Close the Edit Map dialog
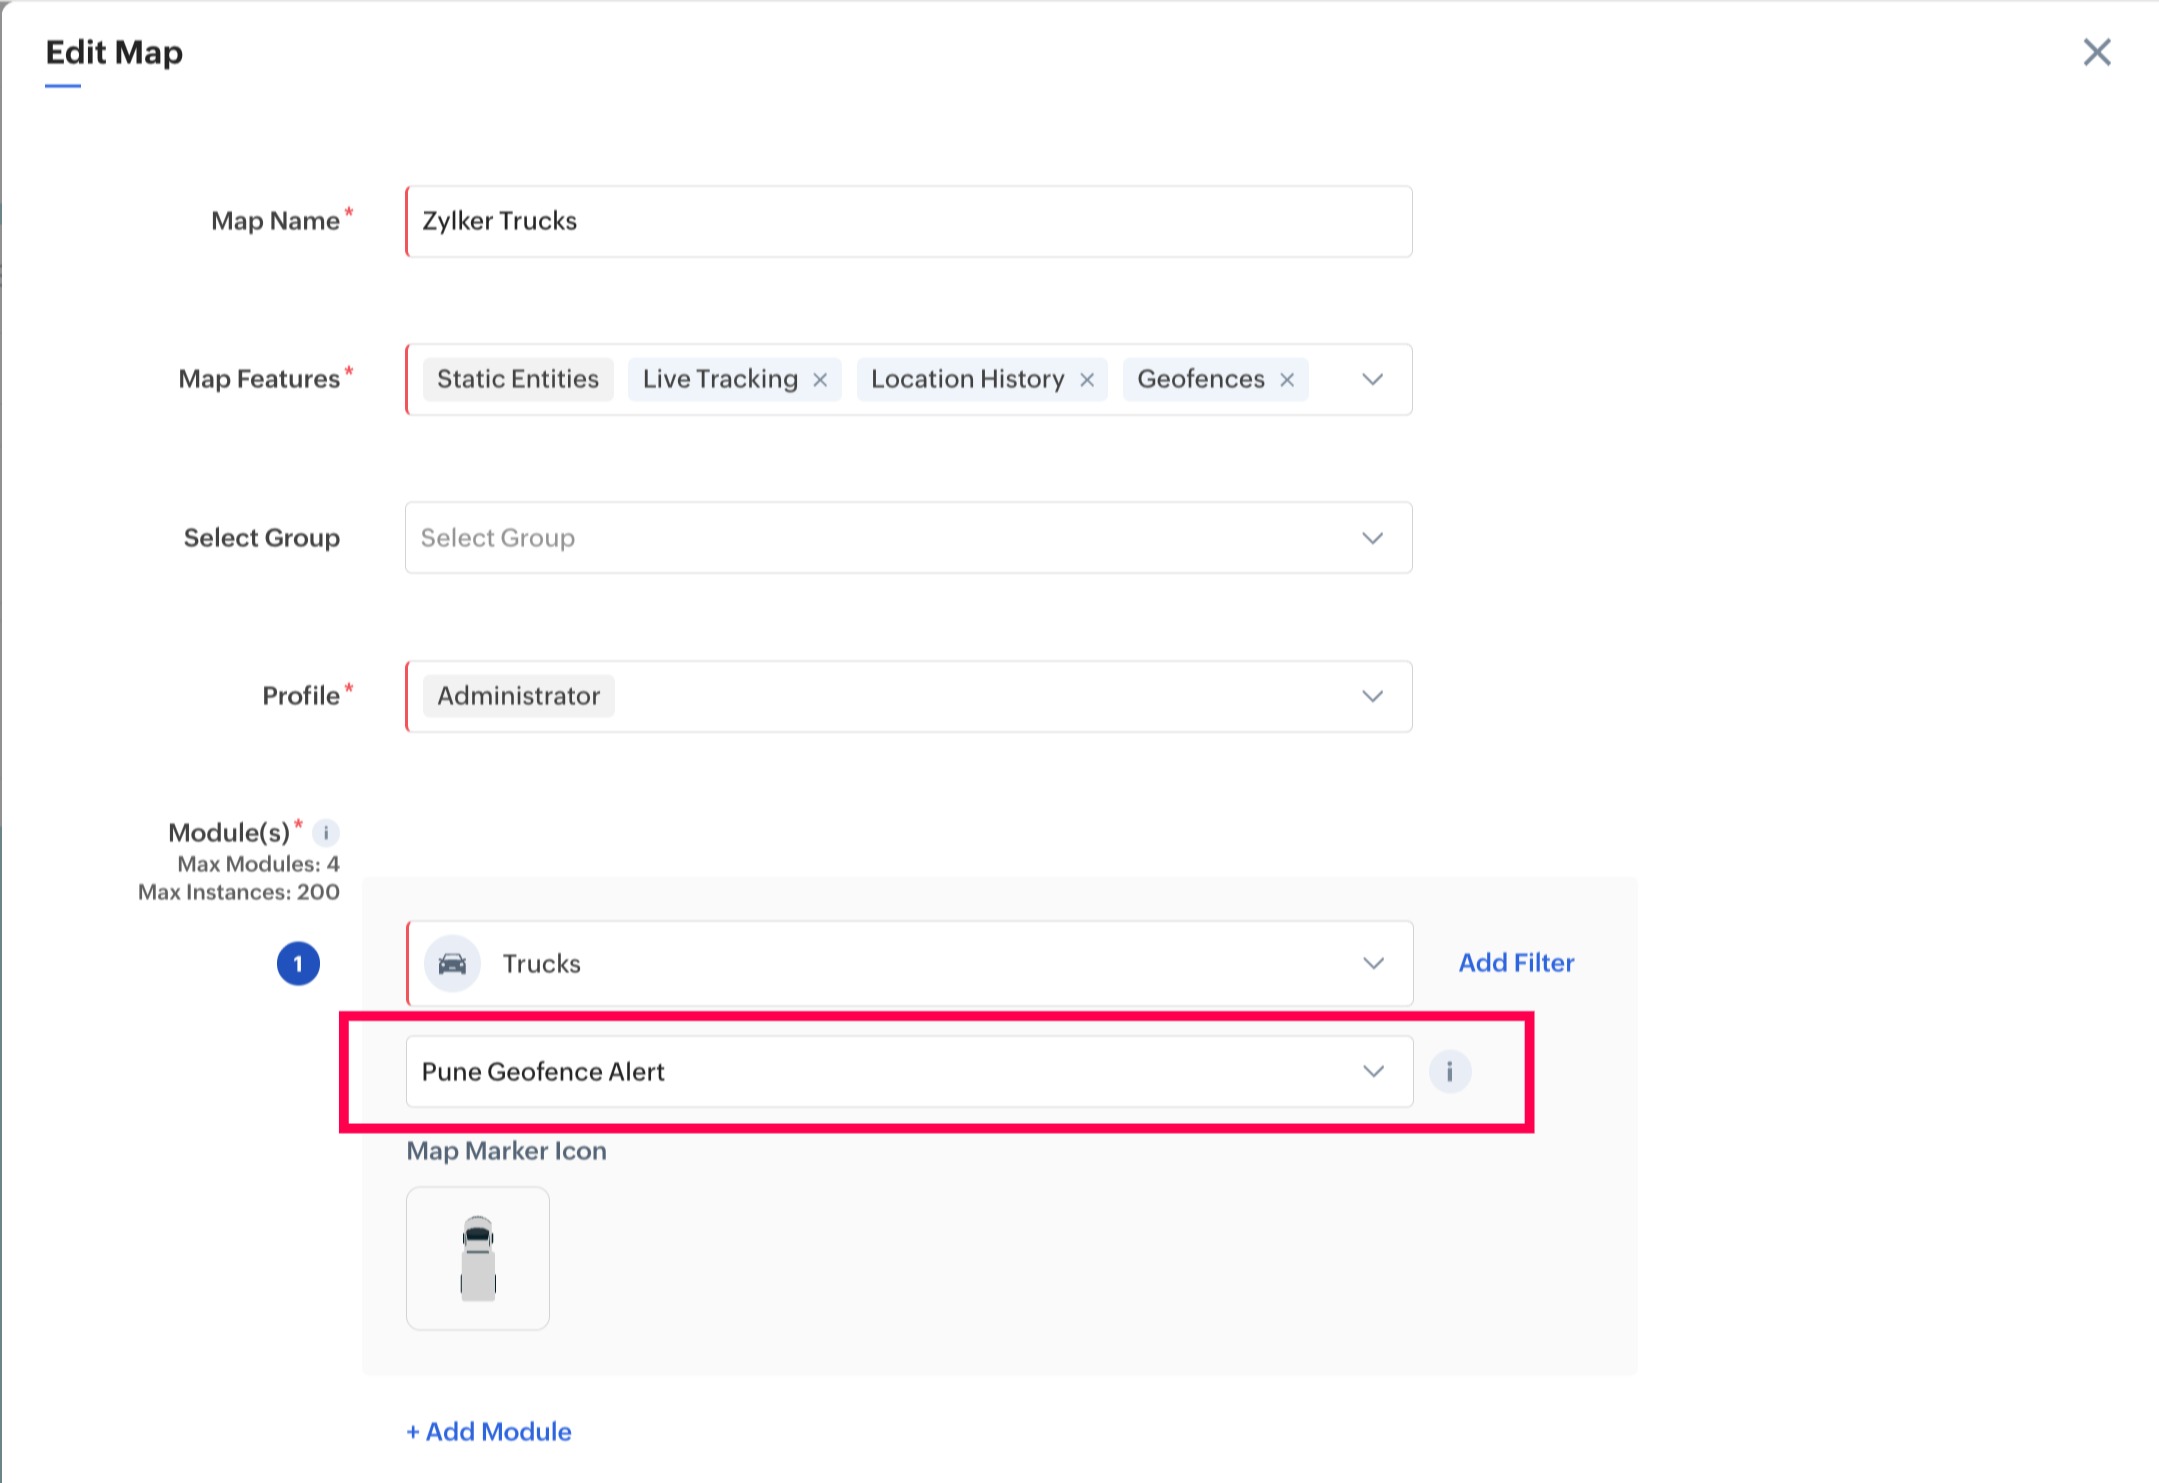Viewport: 2159px width, 1483px height. 2096,52
